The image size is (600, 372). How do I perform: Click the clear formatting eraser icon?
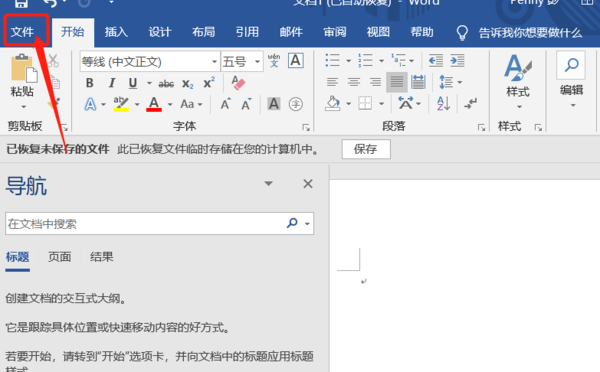point(238,83)
